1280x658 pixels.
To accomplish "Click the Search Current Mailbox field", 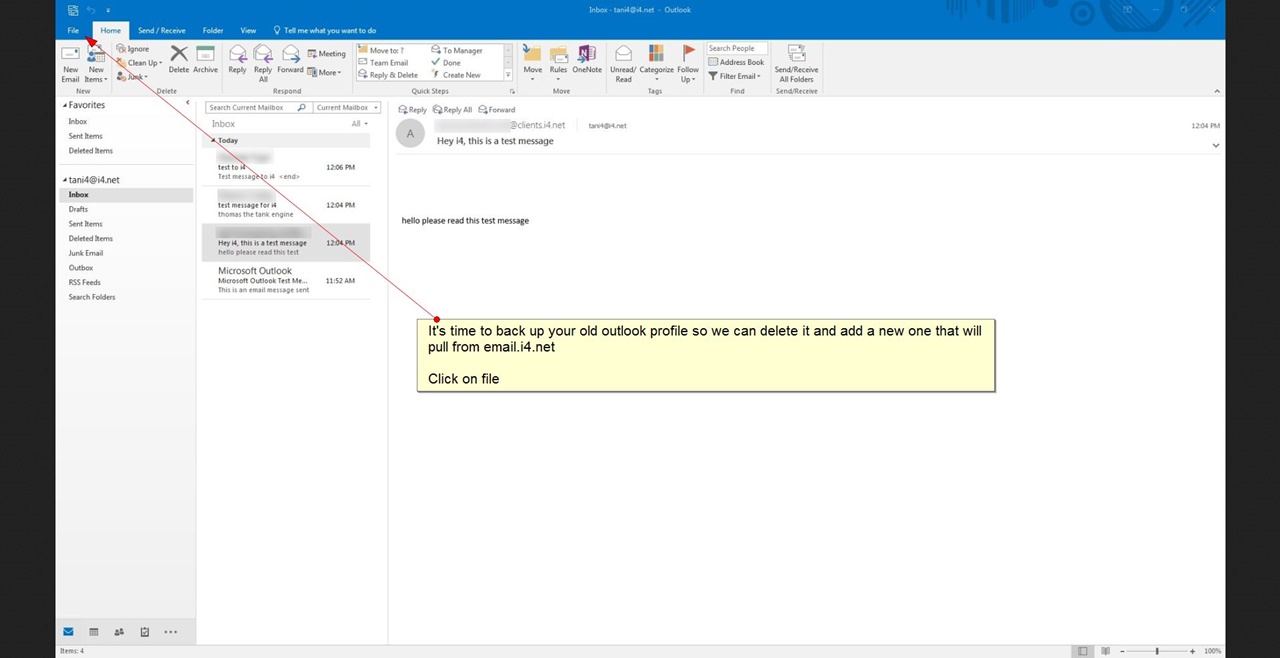I will click(252, 107).
